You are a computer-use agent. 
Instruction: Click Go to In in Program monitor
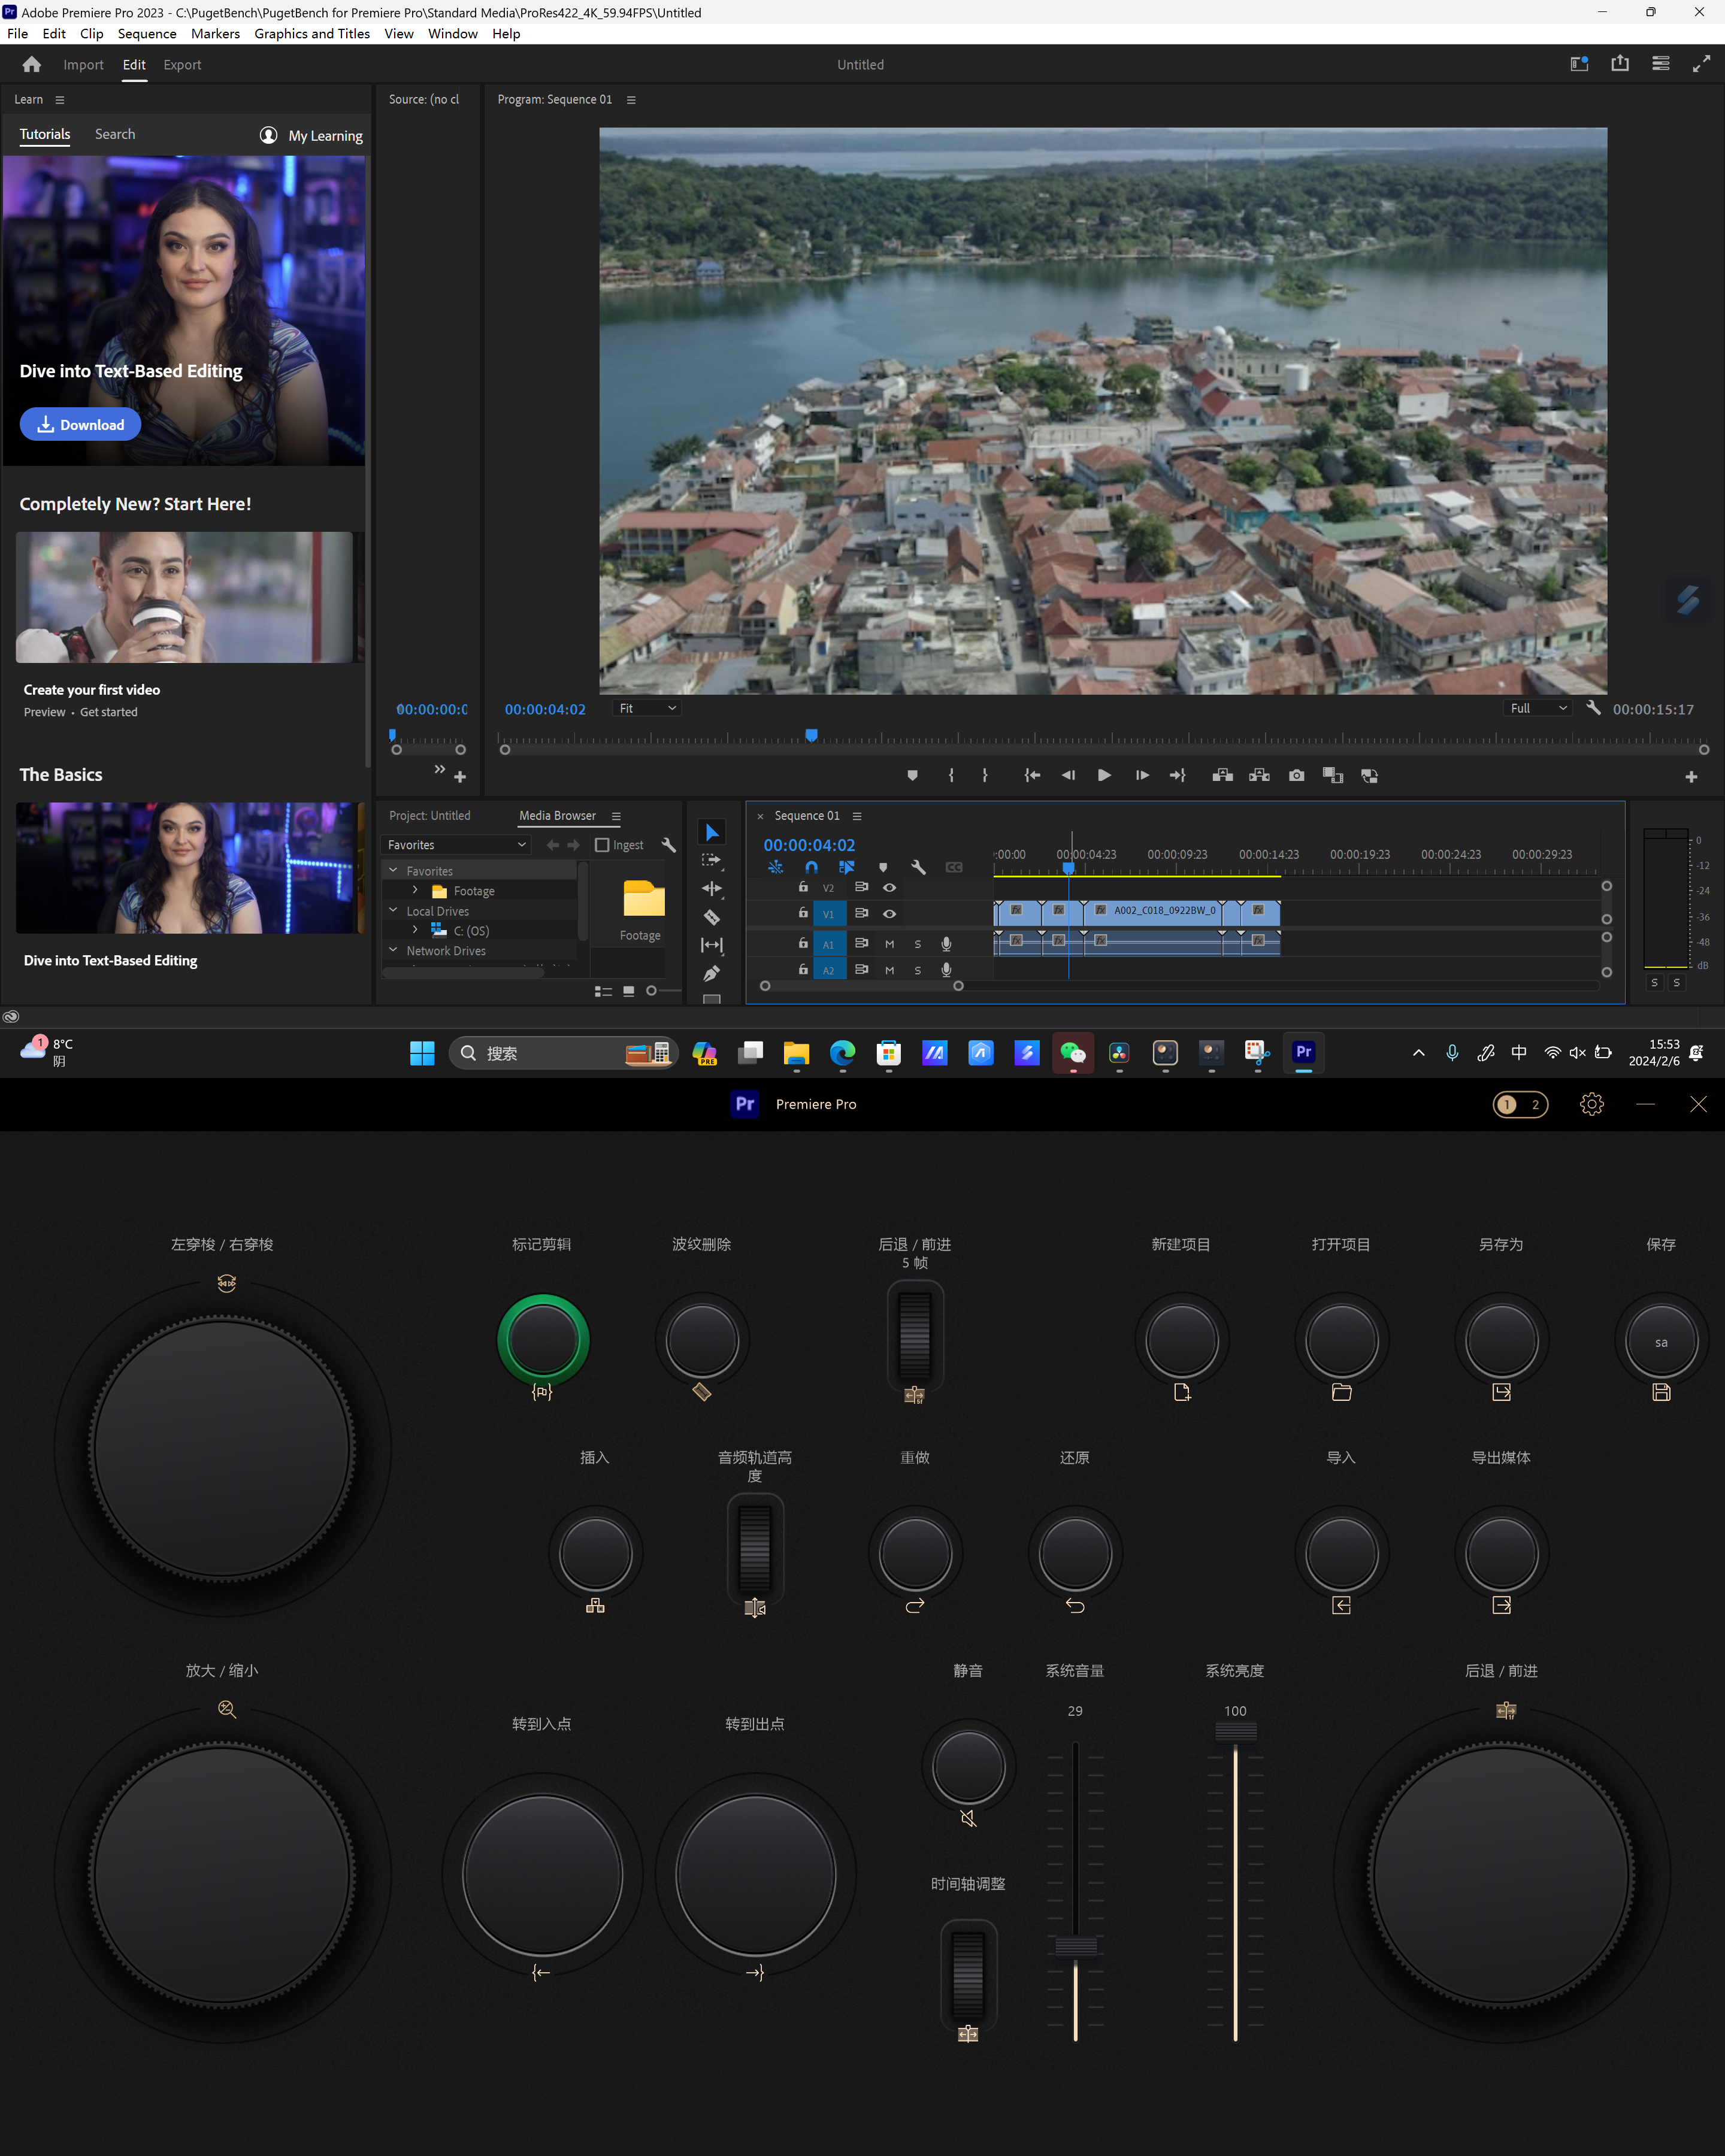click(1032, 775)
